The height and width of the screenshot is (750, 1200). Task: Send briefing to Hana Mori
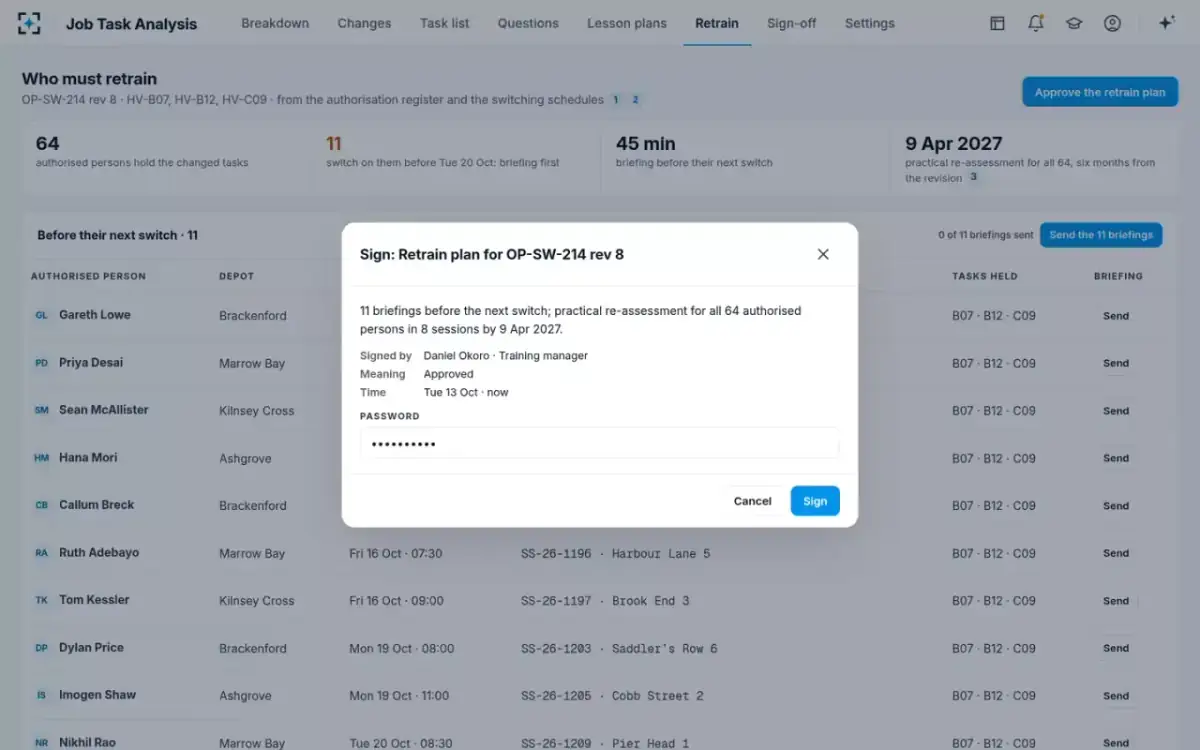(1116, 458)
